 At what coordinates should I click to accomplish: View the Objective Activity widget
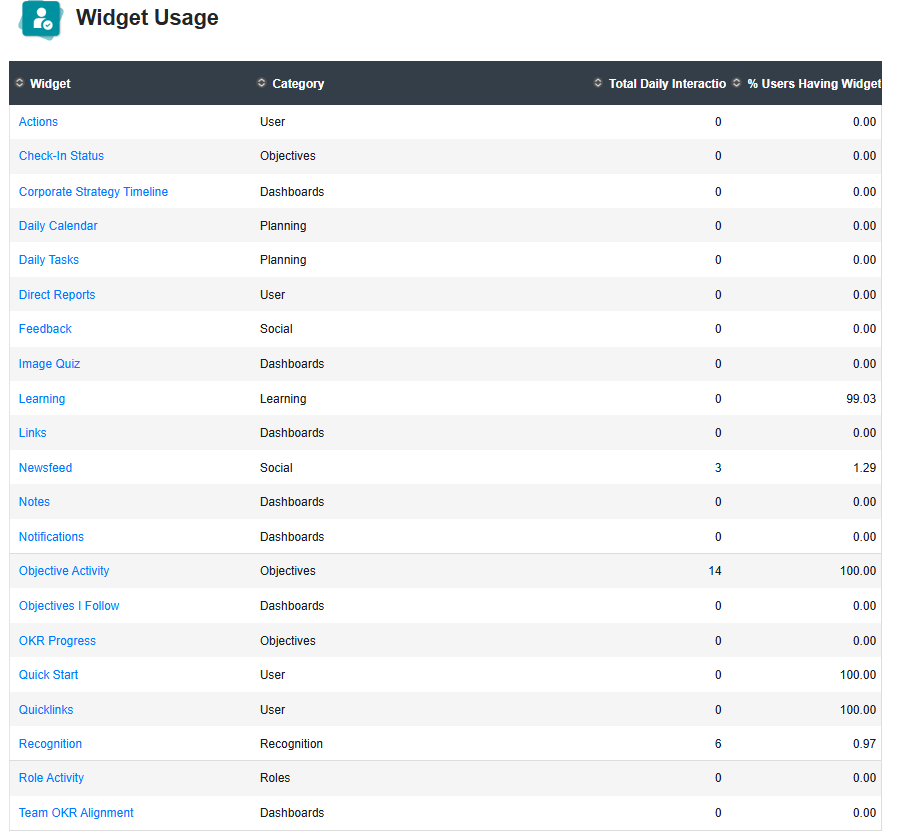(64, 571)
